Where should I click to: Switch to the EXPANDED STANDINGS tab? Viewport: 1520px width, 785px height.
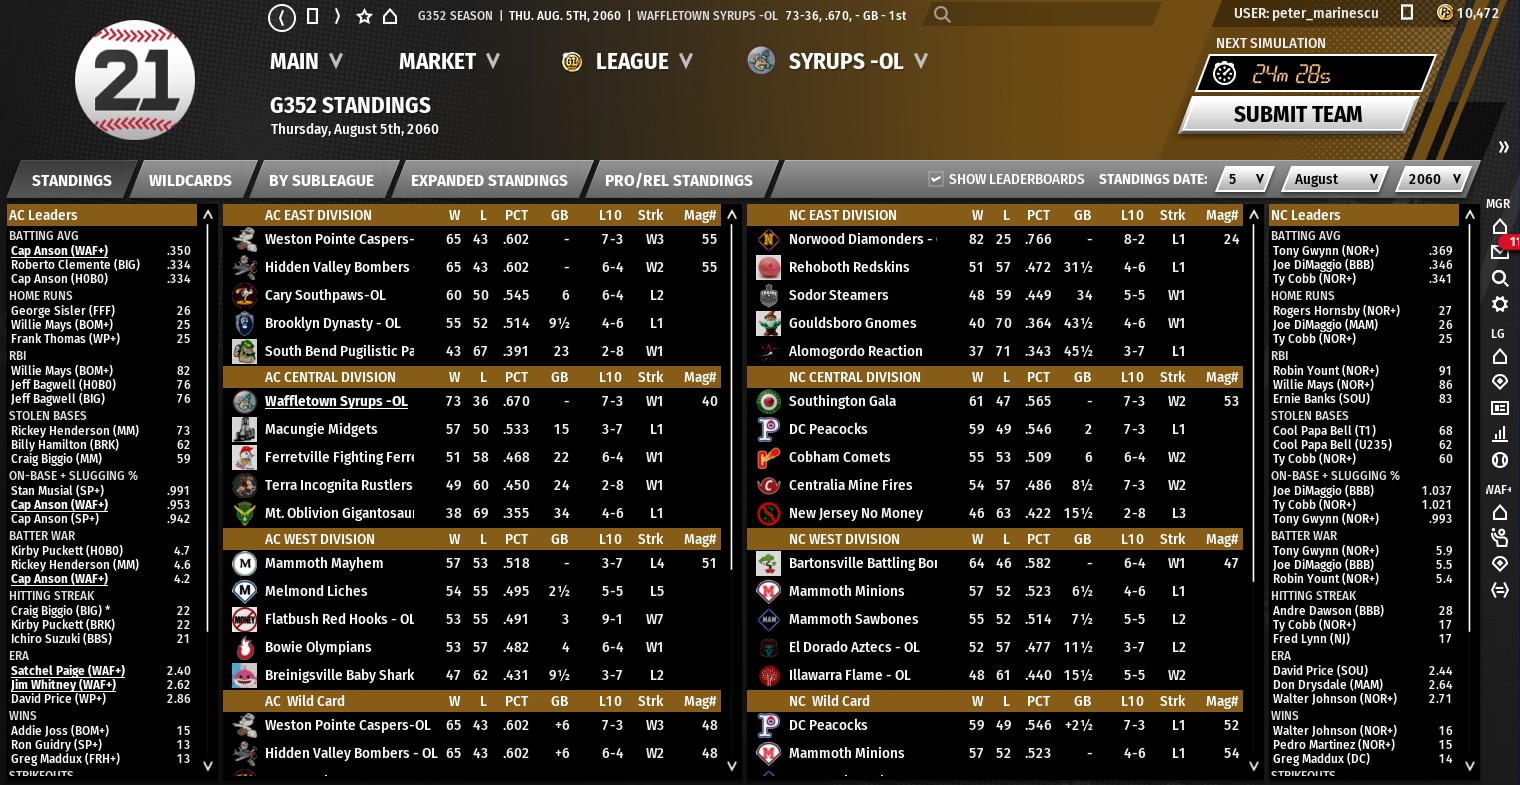[x=489, y=181]
